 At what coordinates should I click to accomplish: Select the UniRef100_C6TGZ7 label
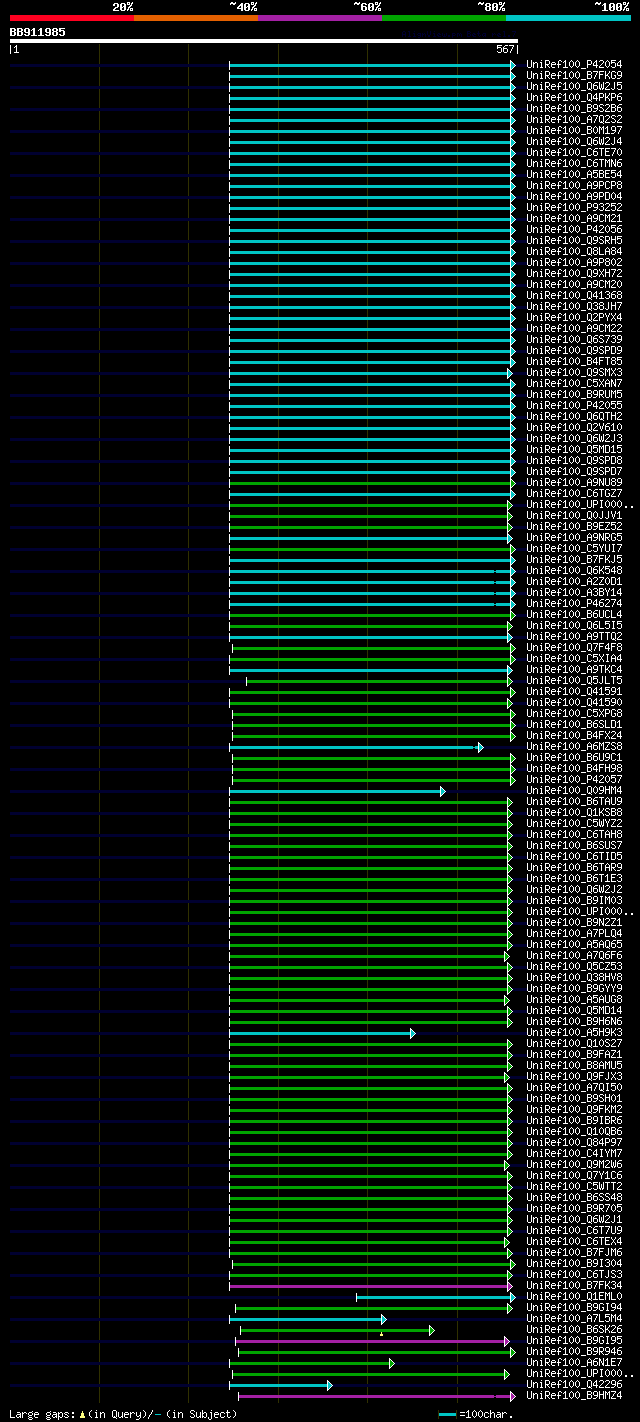pos(574,494)
